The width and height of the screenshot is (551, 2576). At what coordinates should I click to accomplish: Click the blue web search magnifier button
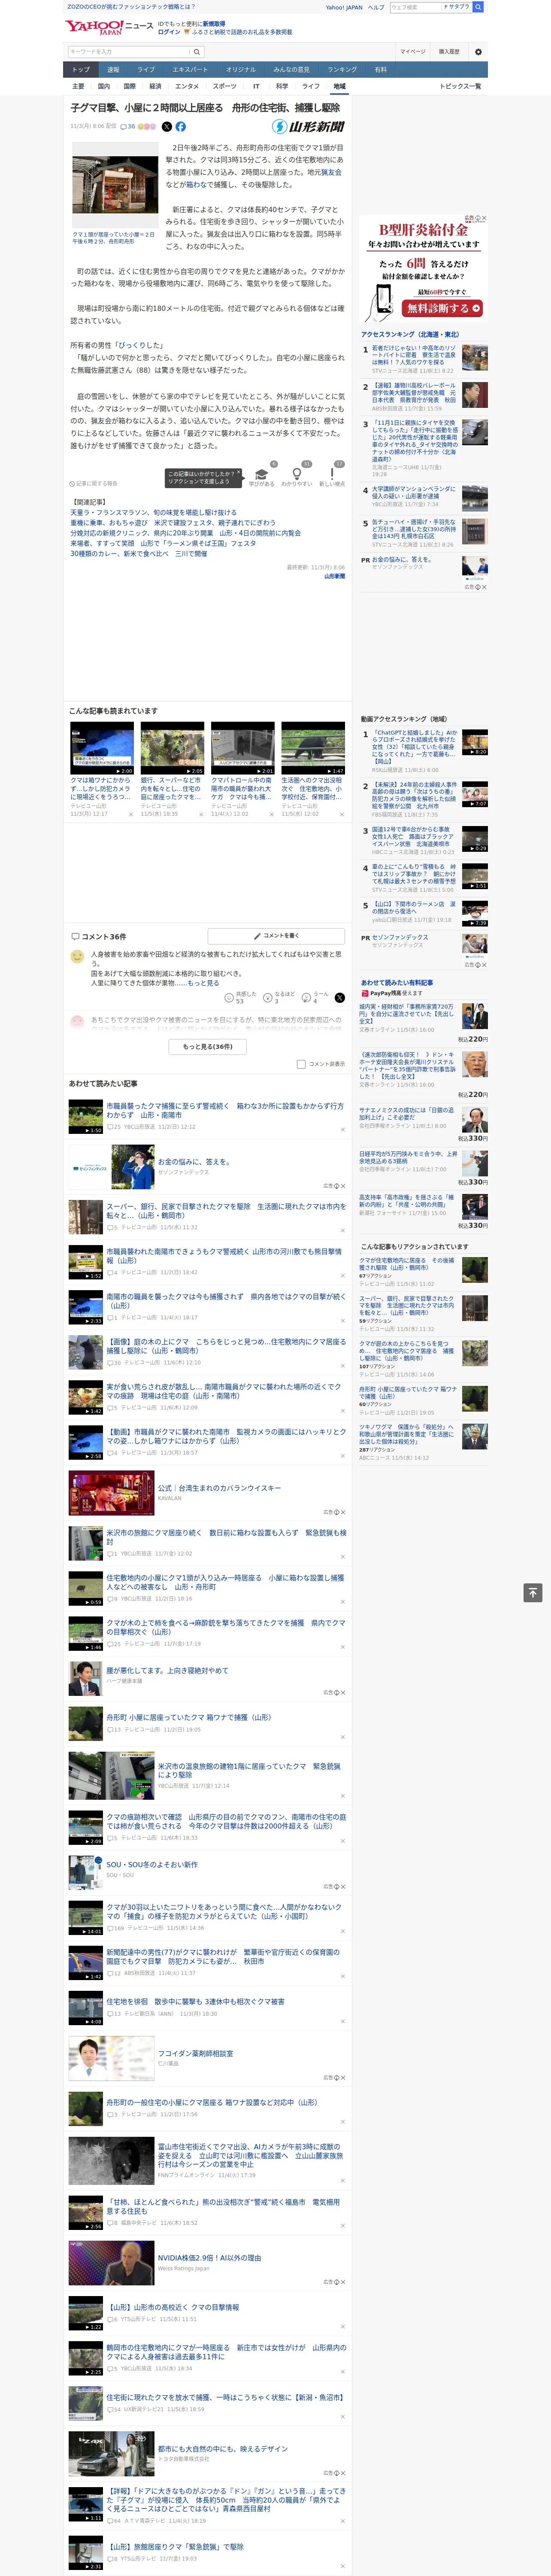(x=478, y=7)
